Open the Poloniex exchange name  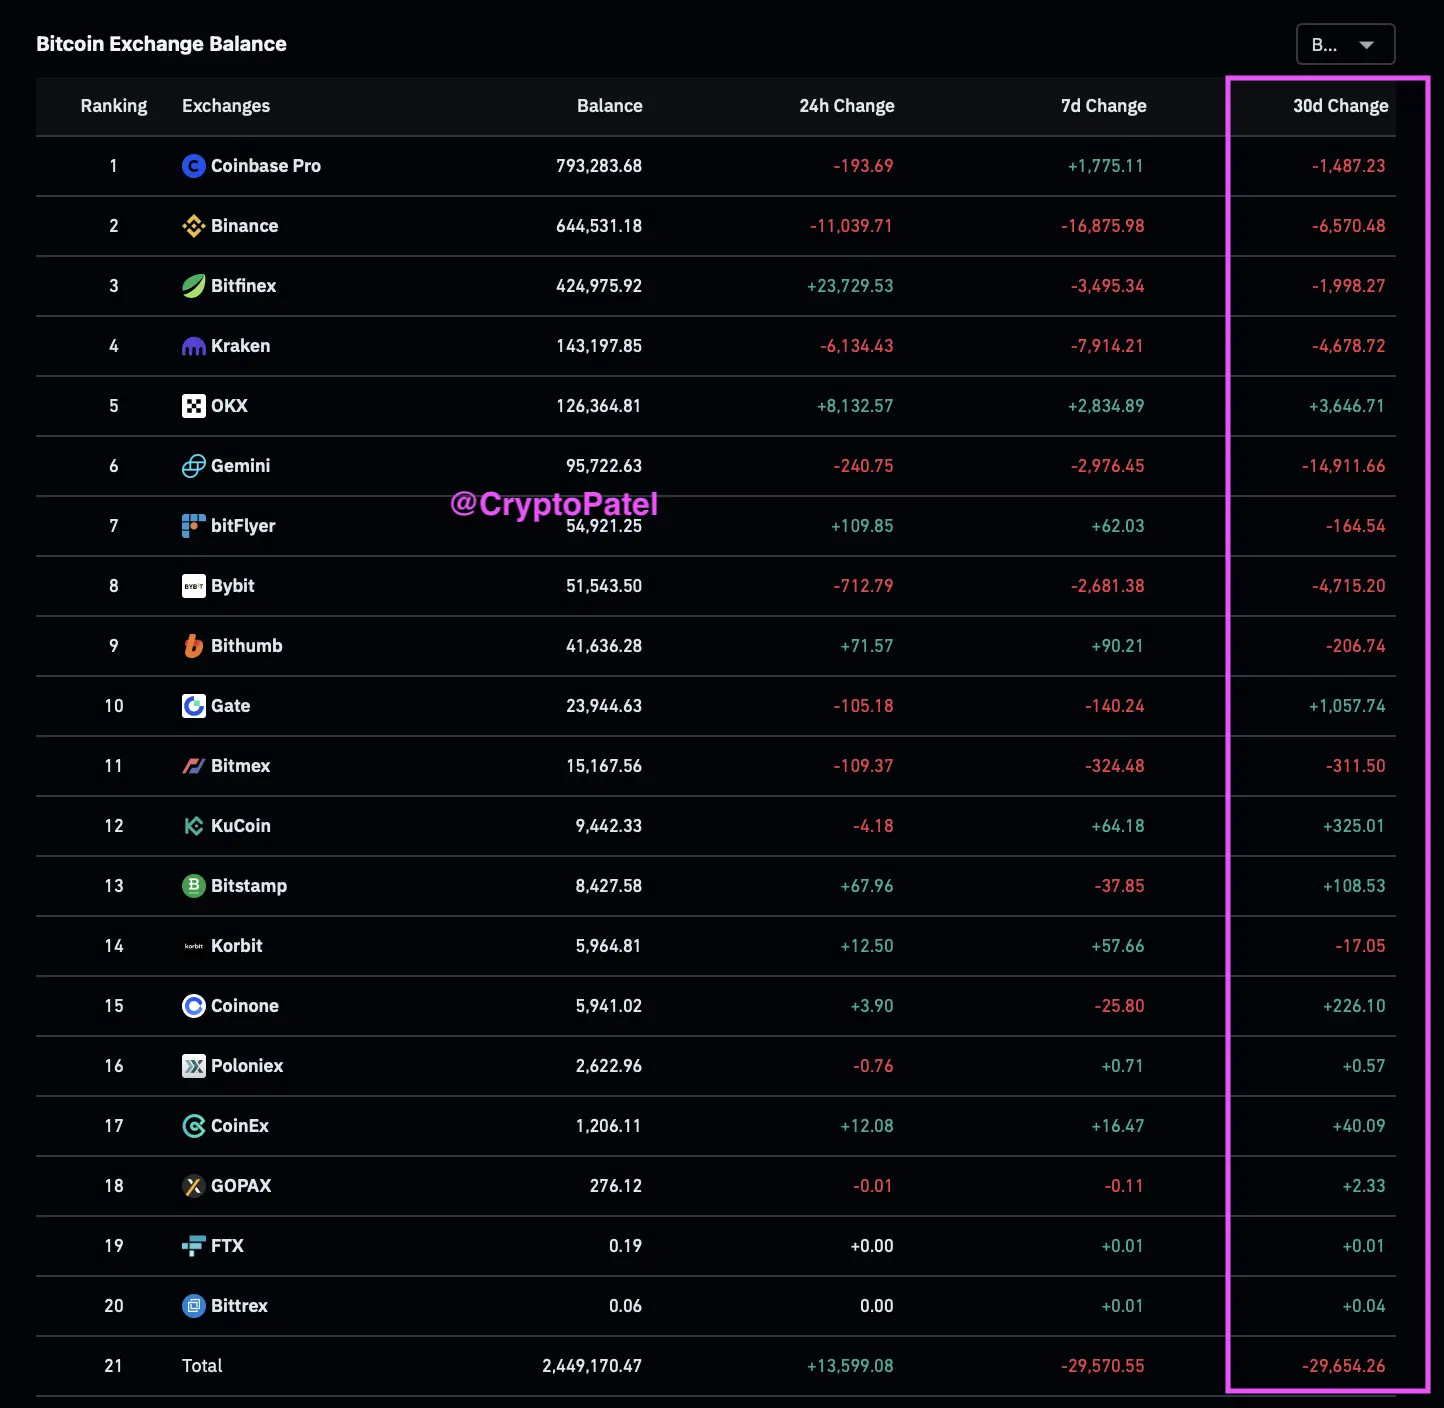coord(247,1066)
